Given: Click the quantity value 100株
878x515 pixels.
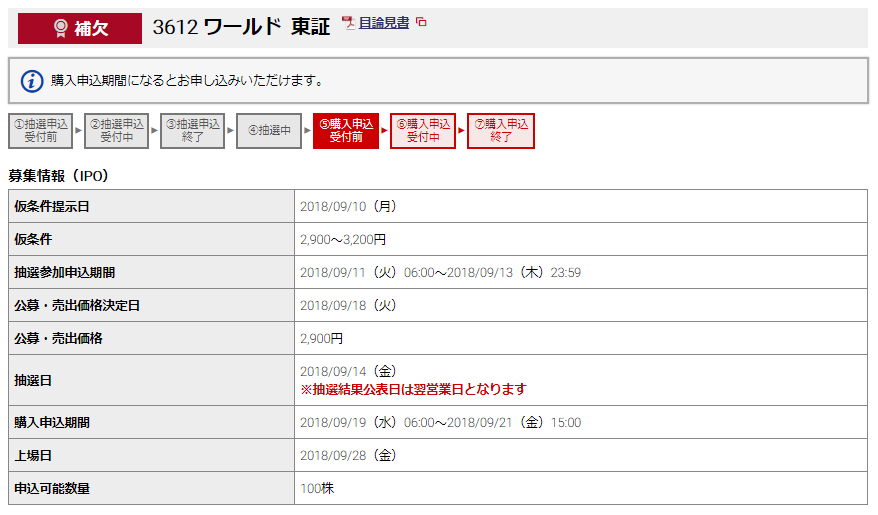Looking at the screenshot, I should click(x=317, y=489).
